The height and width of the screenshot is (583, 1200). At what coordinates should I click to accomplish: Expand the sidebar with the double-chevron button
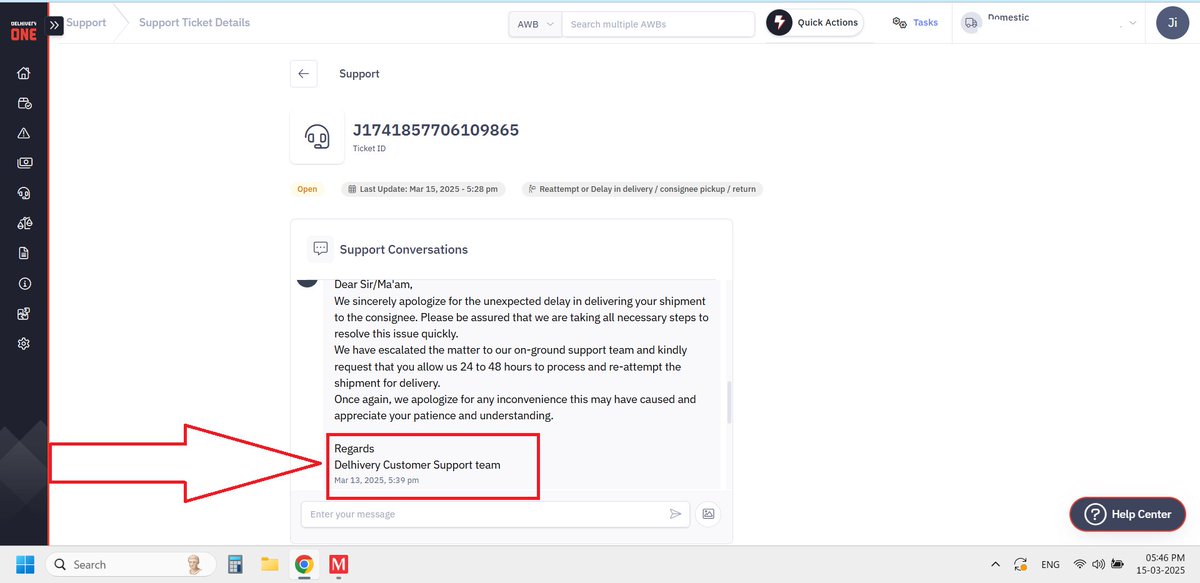pyautogui.click(x=54, y=24)
